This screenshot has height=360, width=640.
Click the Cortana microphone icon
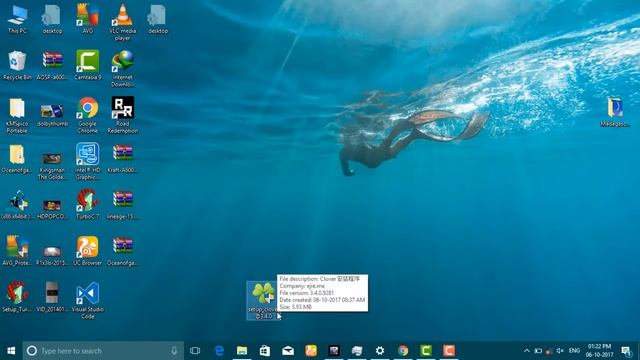pyautogui.click(x=174, y=351)
